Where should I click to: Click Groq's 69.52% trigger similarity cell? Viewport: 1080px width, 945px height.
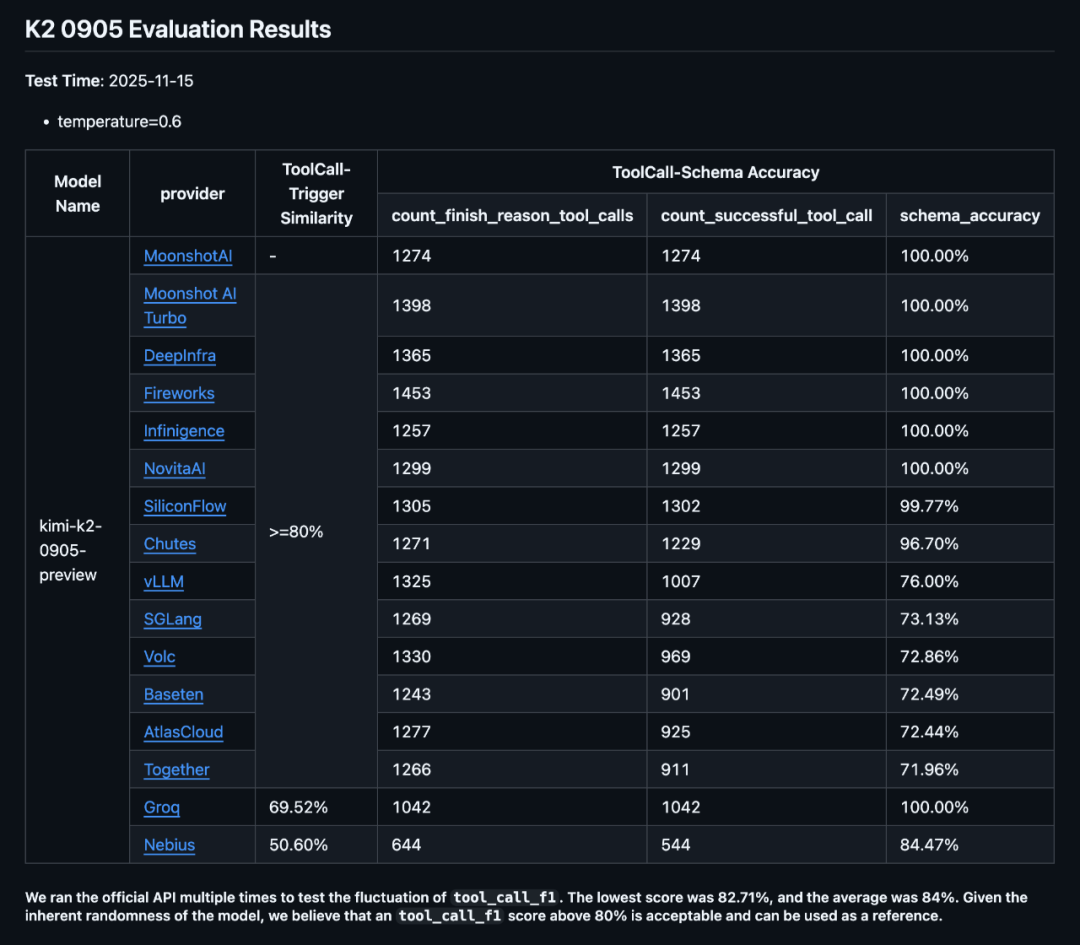click(298, 807)
